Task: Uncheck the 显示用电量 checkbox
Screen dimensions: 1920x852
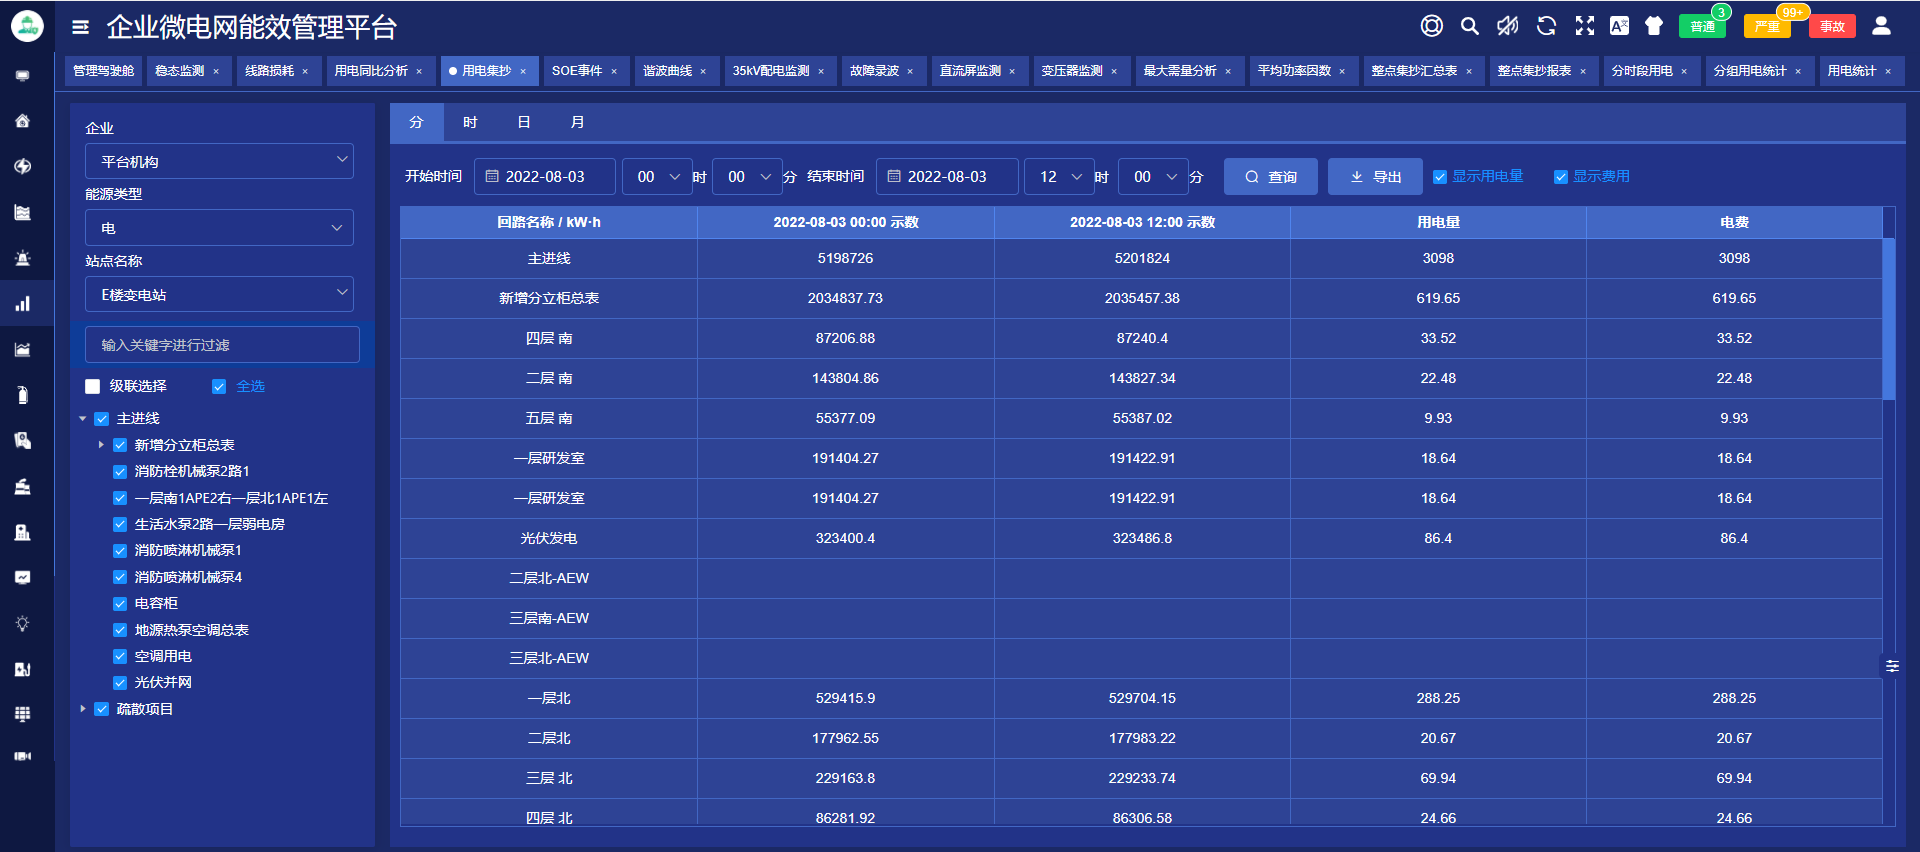Action: click(x=1440, y=177)
